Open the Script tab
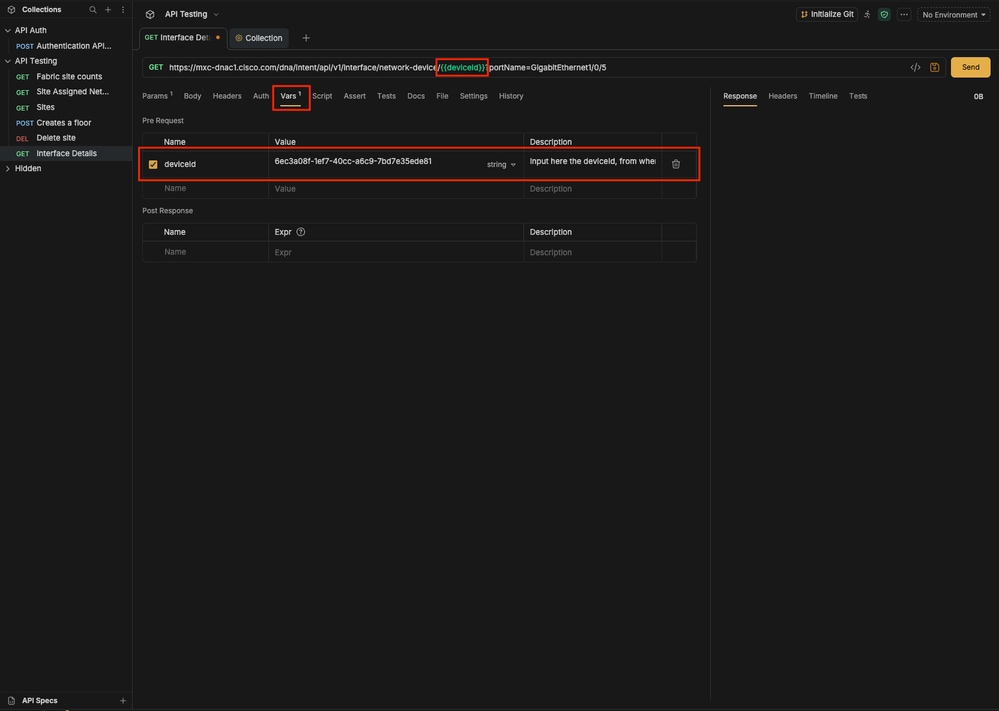This screenshot has width=999, height=711. [322, 96]
